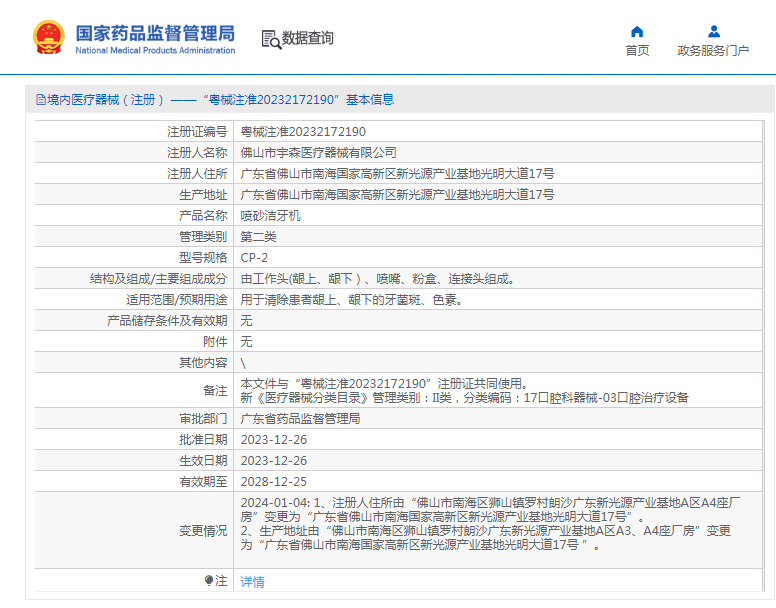The image size is (776, 608).
Task: Click 国家药品监督管理局 title text
Action: [x=155, y=34]
